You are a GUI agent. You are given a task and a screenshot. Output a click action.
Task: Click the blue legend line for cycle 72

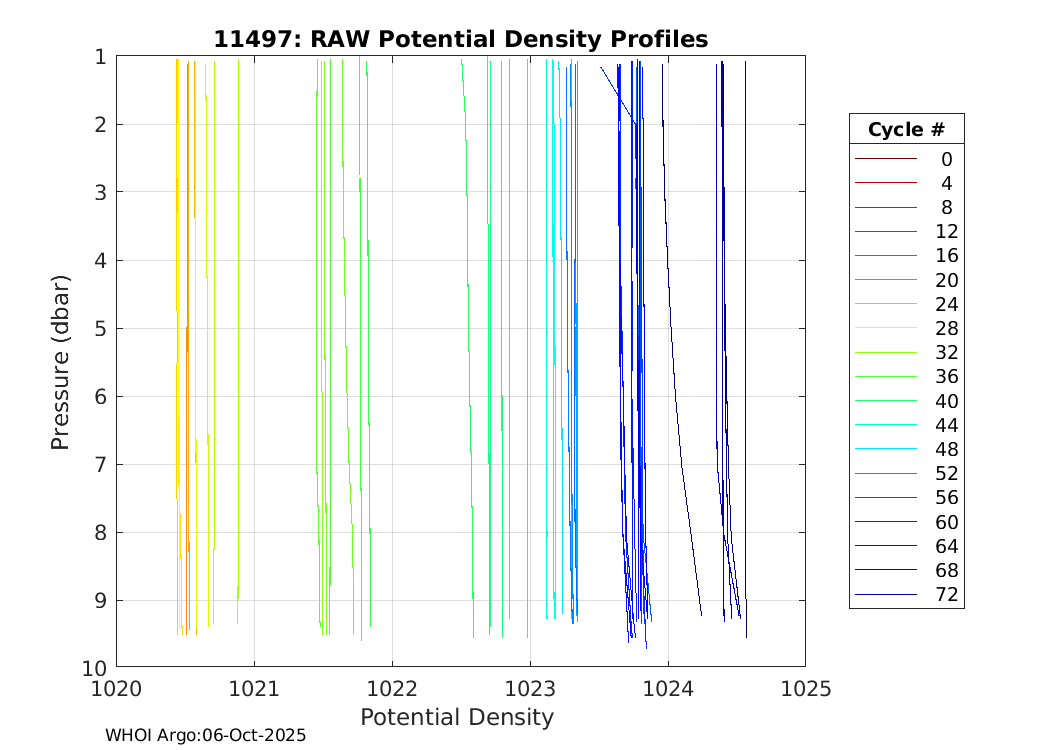click(x=885, y=595)
